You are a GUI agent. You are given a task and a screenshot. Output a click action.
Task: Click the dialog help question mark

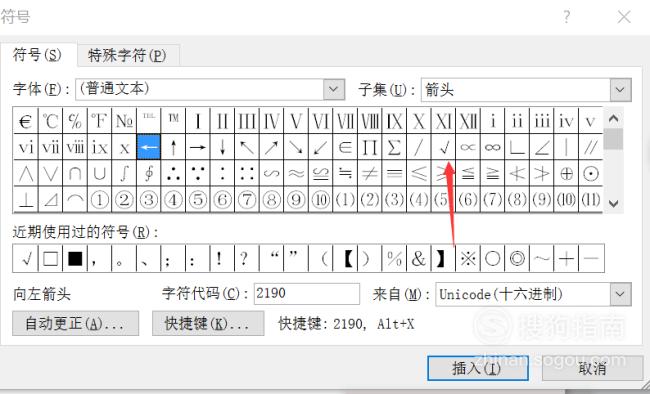[x=567, y=17]
